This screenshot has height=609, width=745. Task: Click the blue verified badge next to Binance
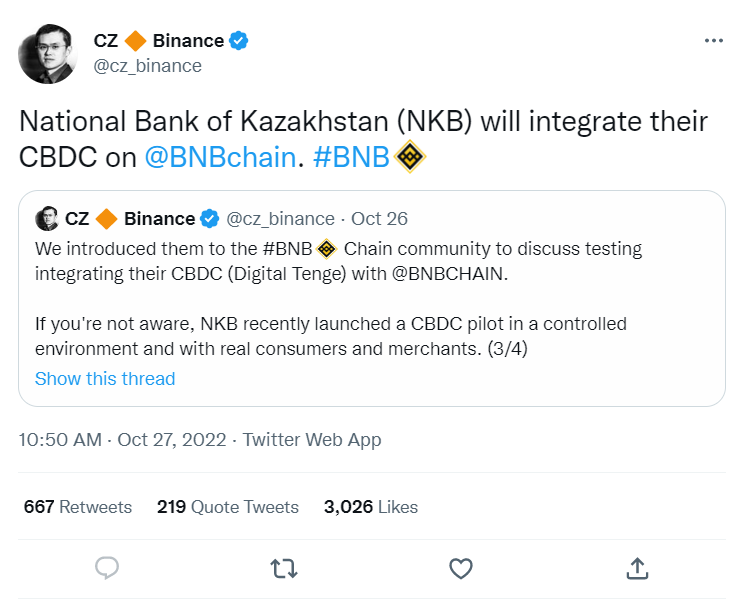click(x=240, y=41)
